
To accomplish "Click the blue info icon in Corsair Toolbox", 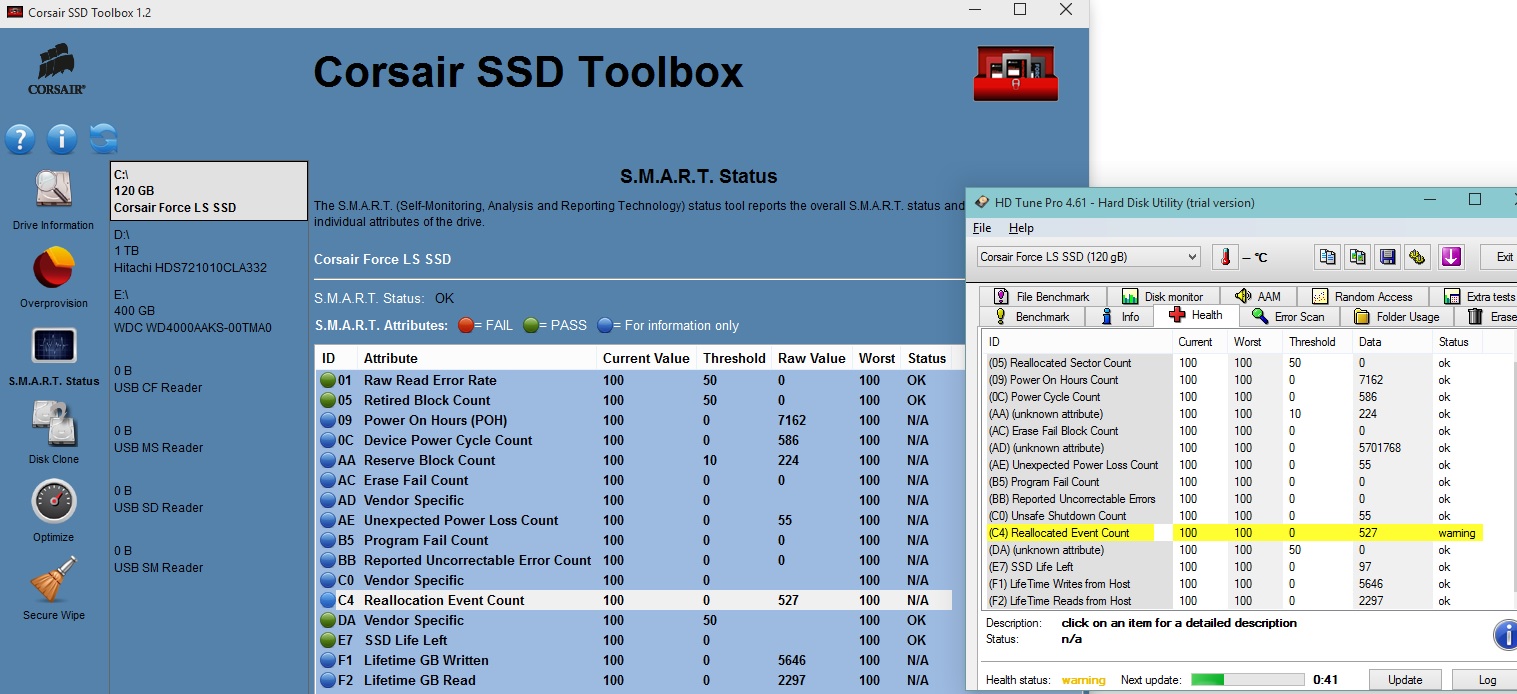I will tap(61, 139).
